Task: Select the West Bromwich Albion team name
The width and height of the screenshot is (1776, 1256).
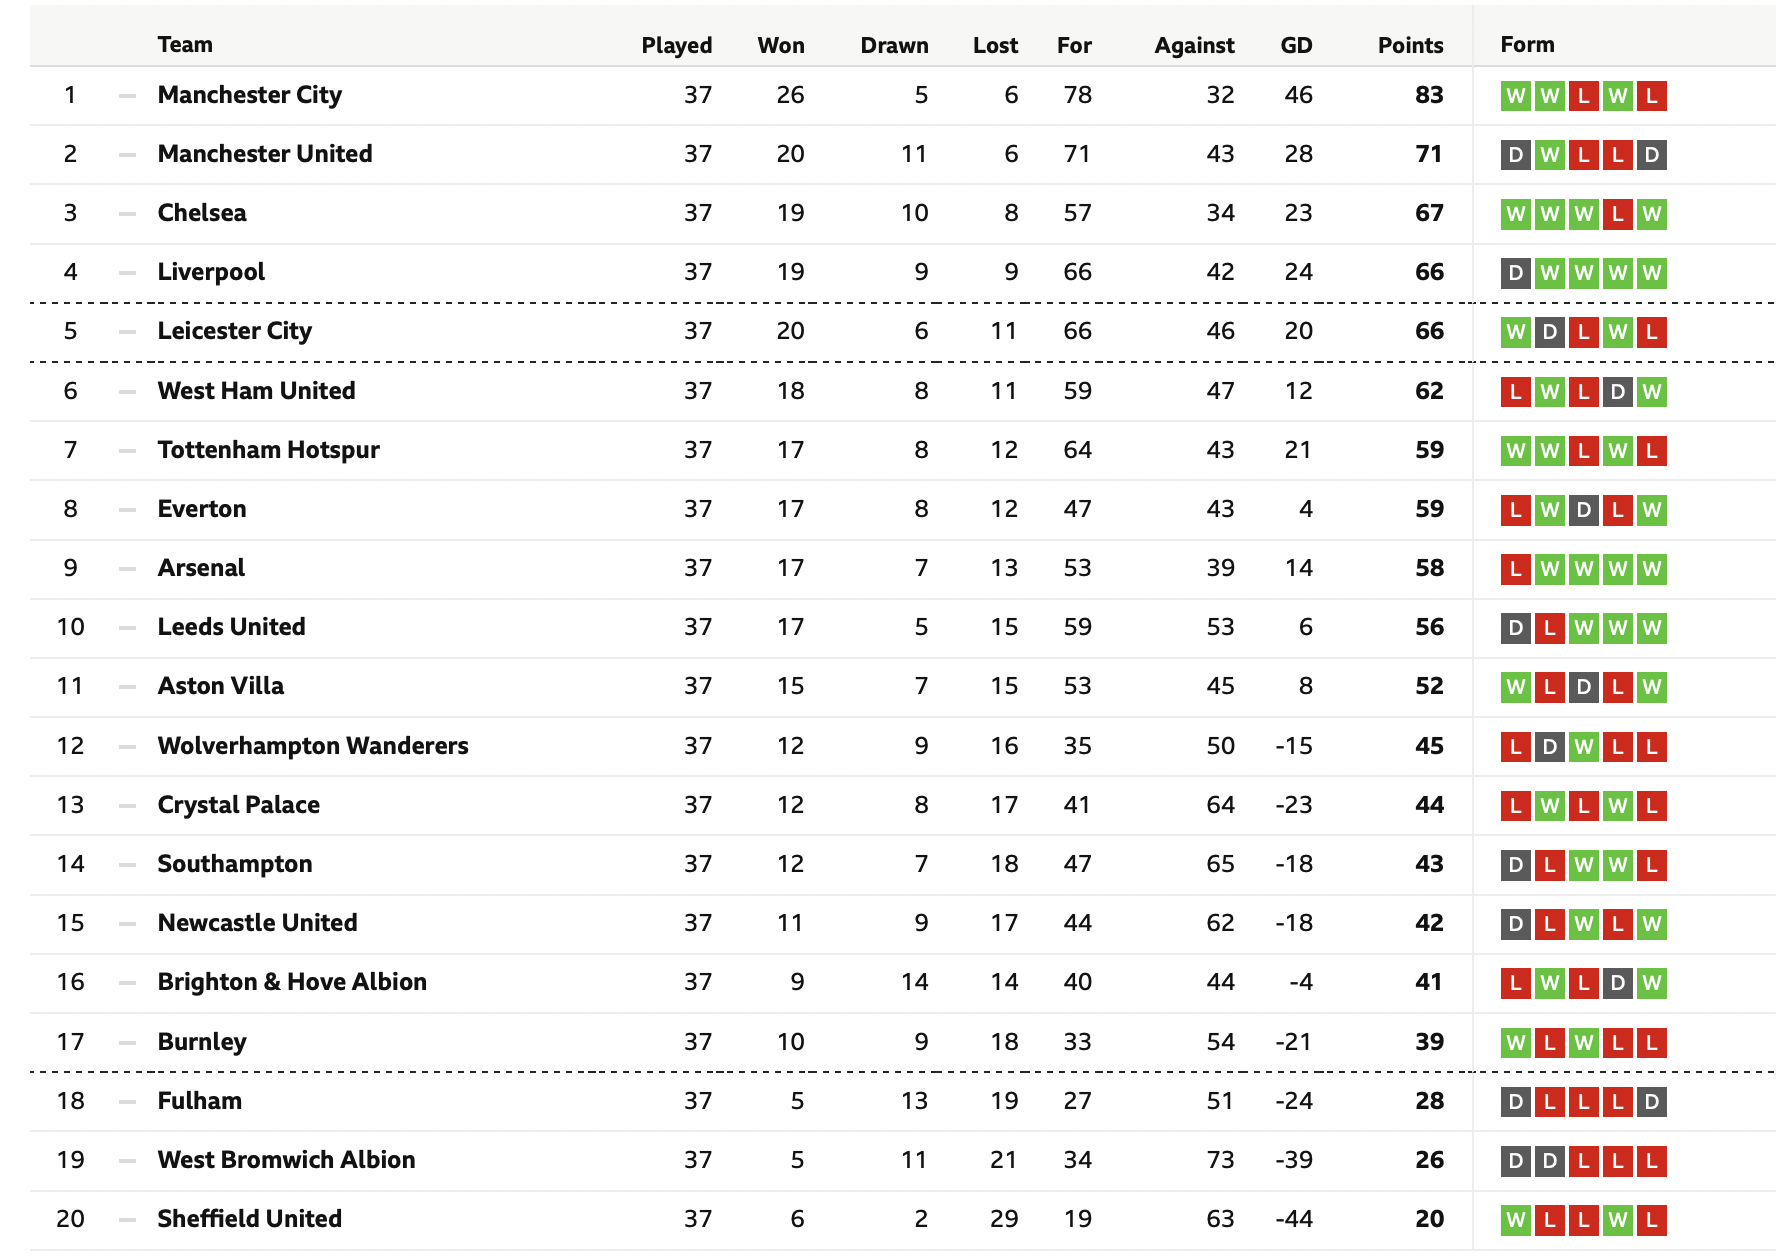Action: [287, 1160]
